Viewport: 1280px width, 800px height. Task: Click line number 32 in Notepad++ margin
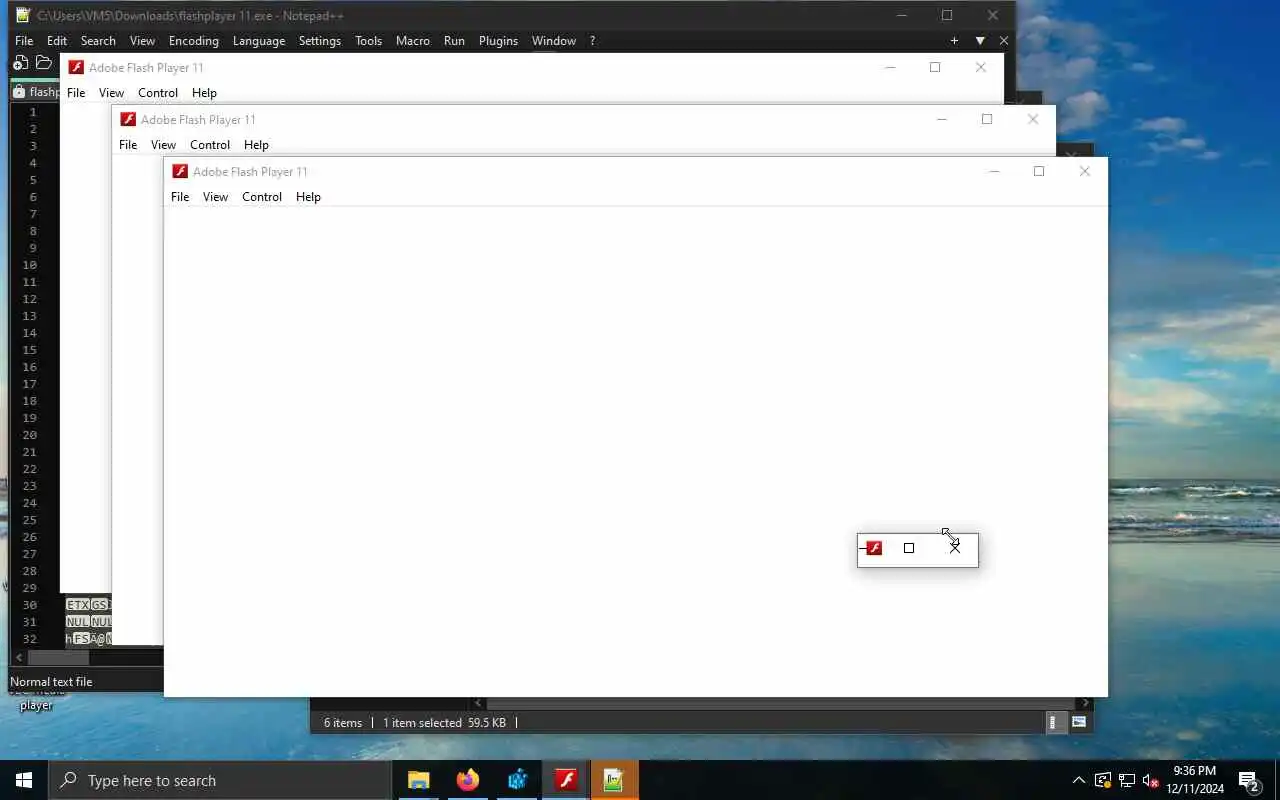[x=29, y=639]
